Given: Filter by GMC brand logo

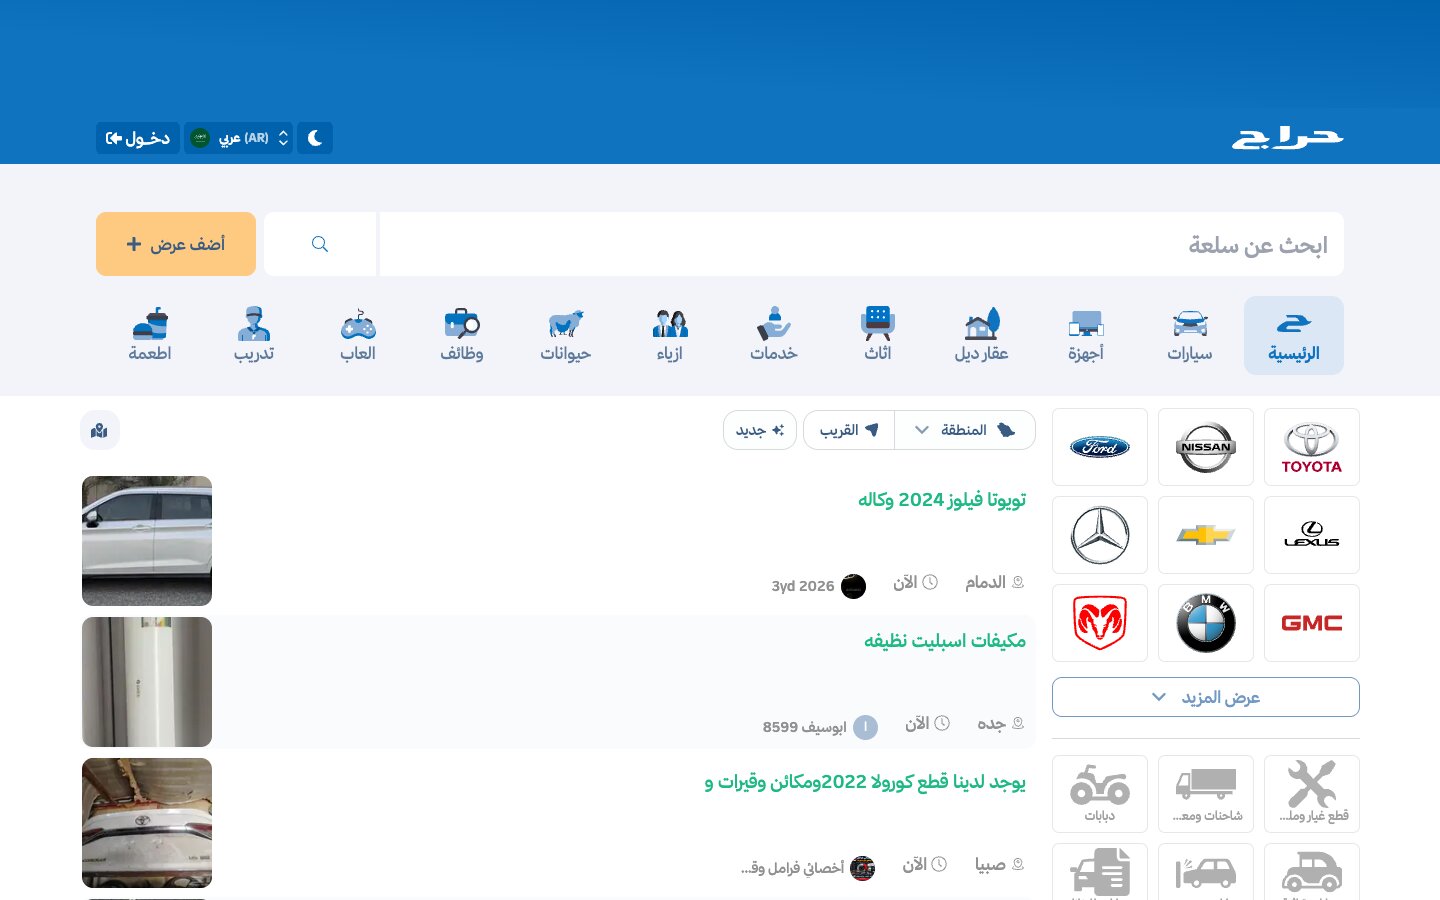Looking at the screenshot, I should click(1312, 623).
